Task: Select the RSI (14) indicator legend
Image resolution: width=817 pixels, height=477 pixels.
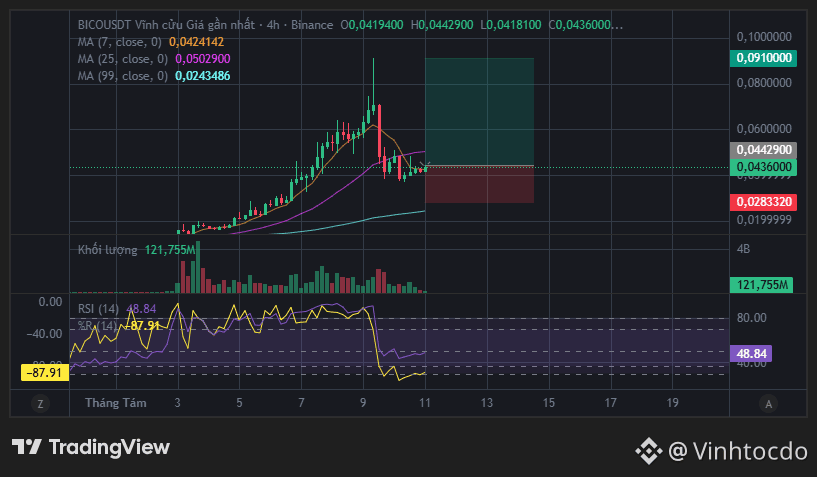Action: [x=98, y=309]
